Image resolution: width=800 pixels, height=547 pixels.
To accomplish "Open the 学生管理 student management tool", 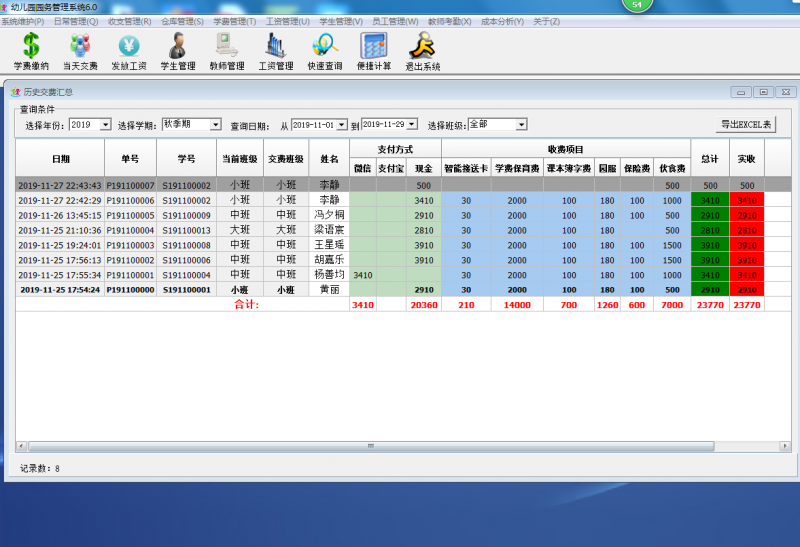I will tap(178, 51).
